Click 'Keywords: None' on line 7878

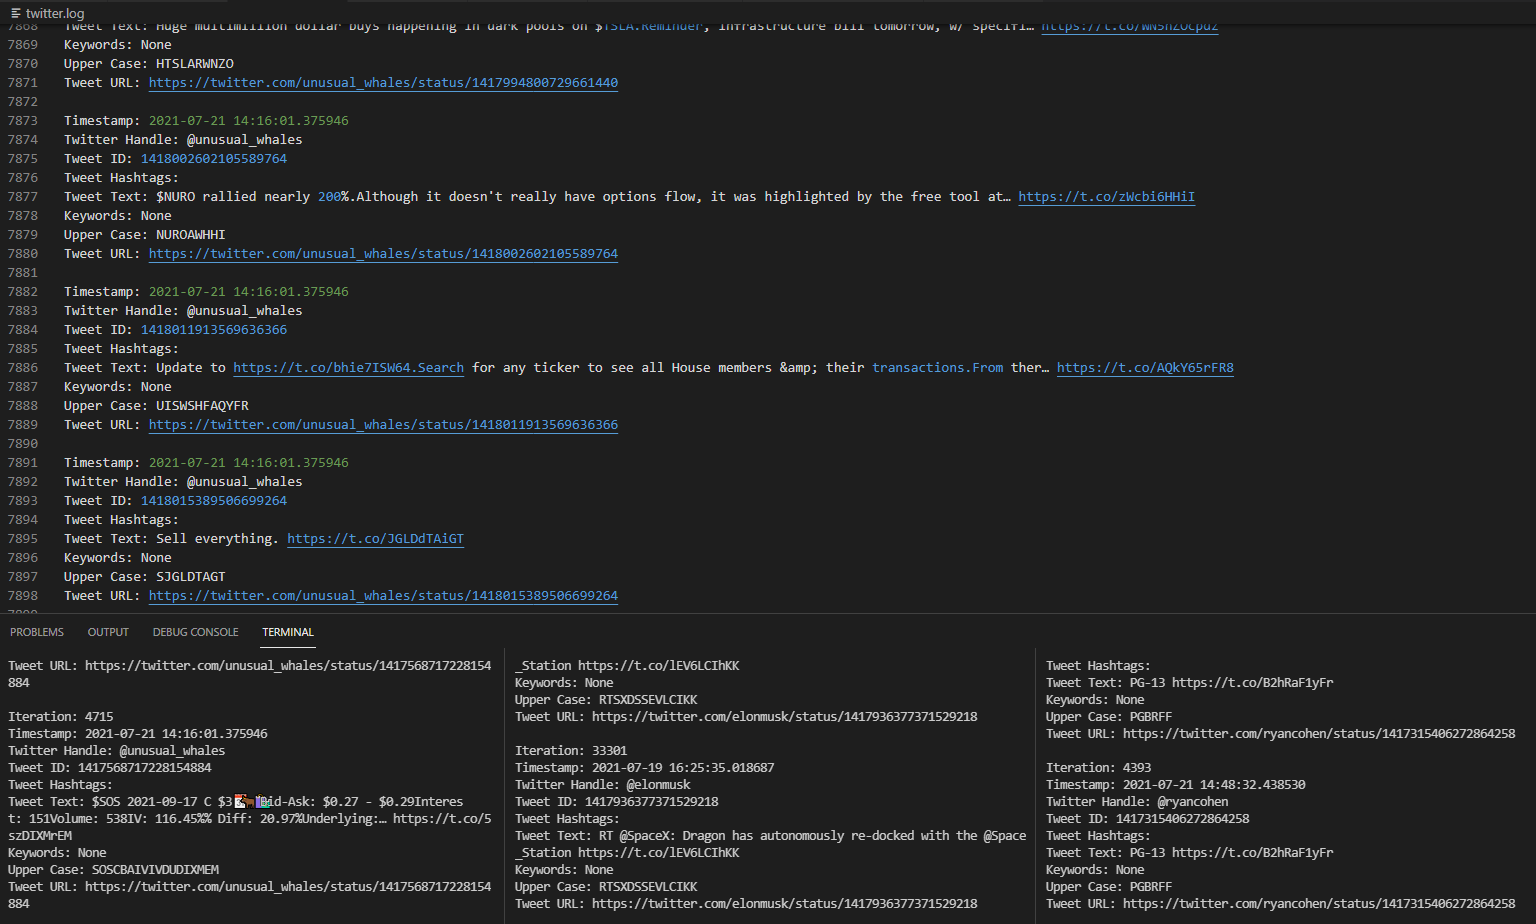point(118,216)
